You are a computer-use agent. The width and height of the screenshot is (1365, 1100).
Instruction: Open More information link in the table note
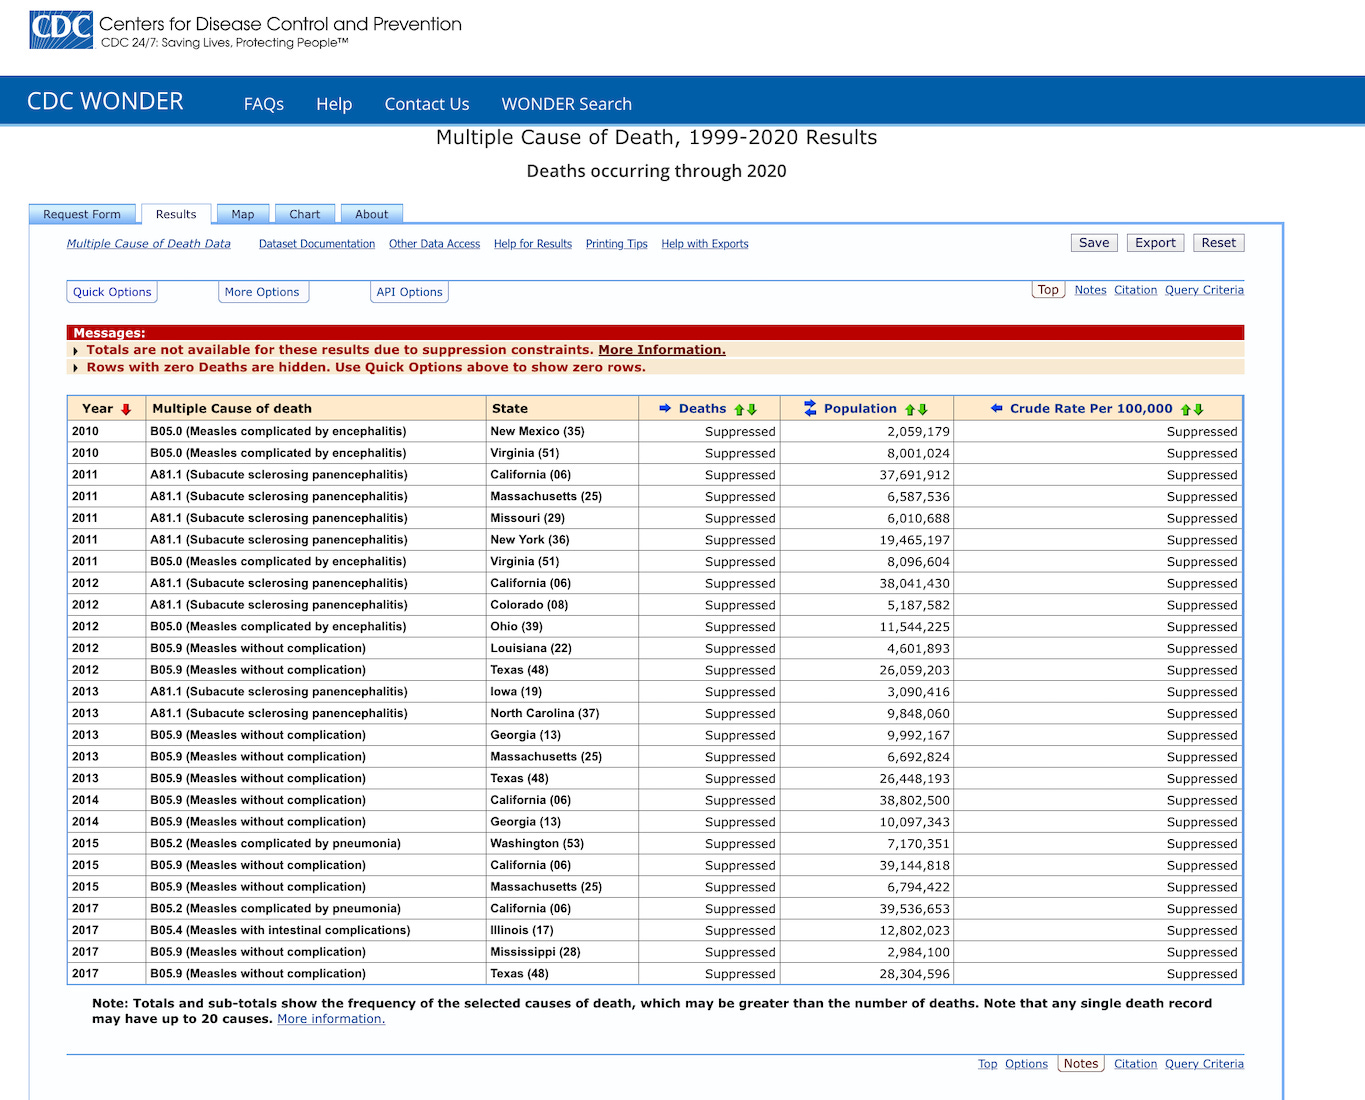coord(331,1019)
